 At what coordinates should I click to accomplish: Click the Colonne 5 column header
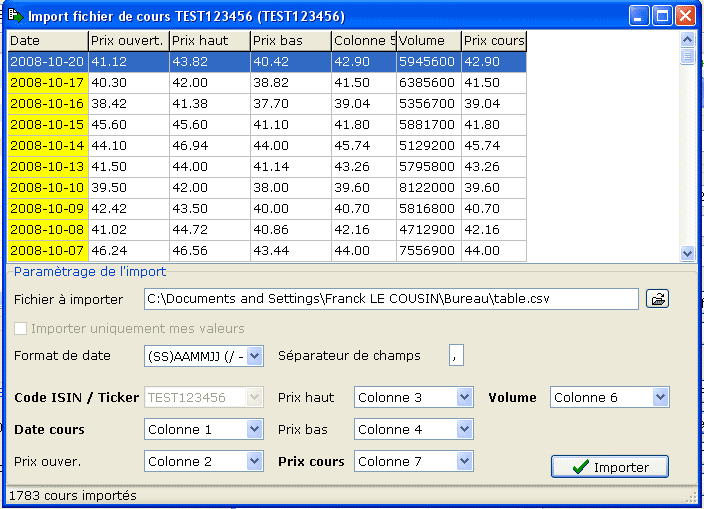point(364,41)
